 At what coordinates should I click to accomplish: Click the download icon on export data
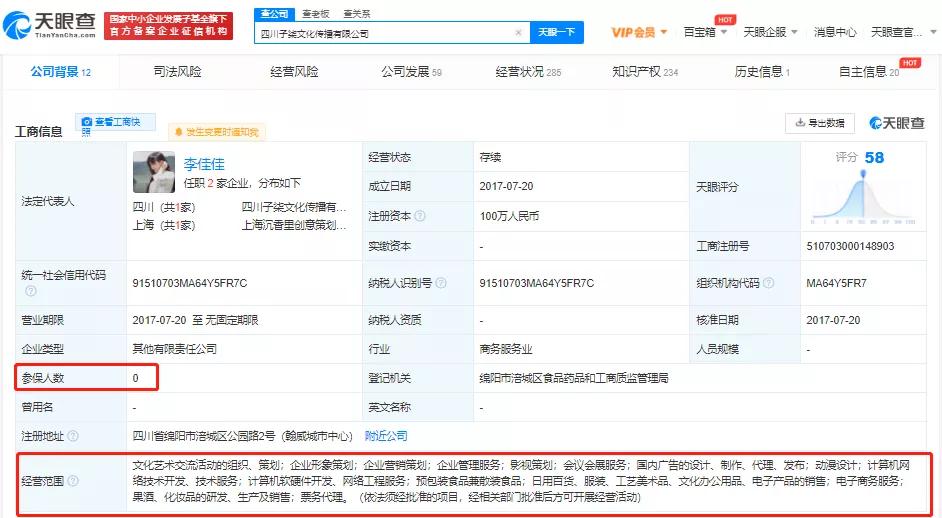click(x=800, y=123)
